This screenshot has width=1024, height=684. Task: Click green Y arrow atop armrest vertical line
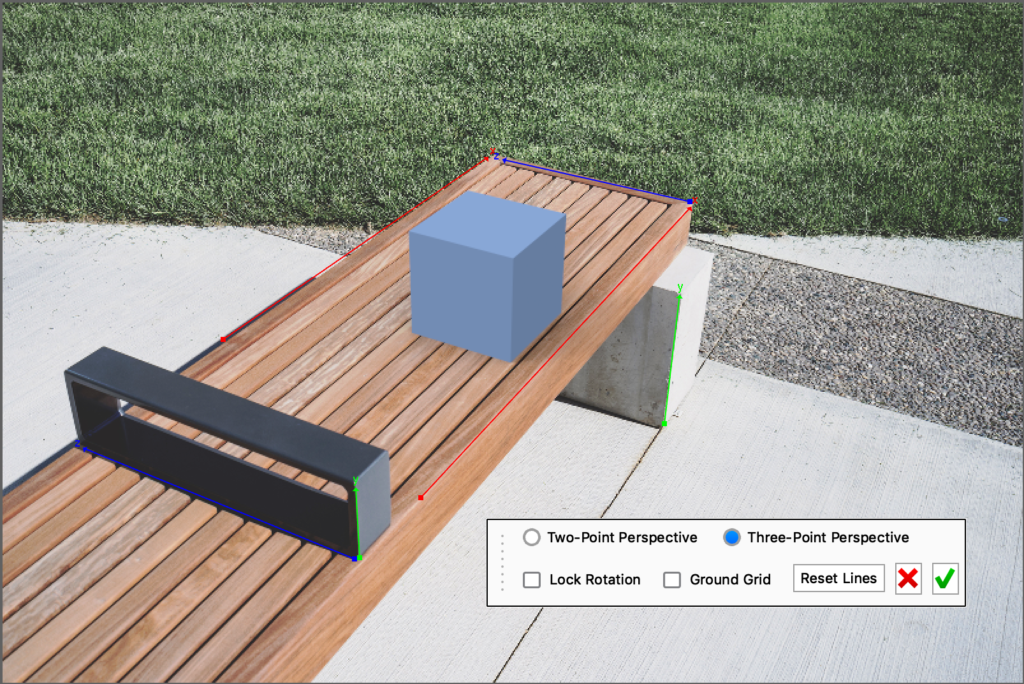(x=356, y=483)
